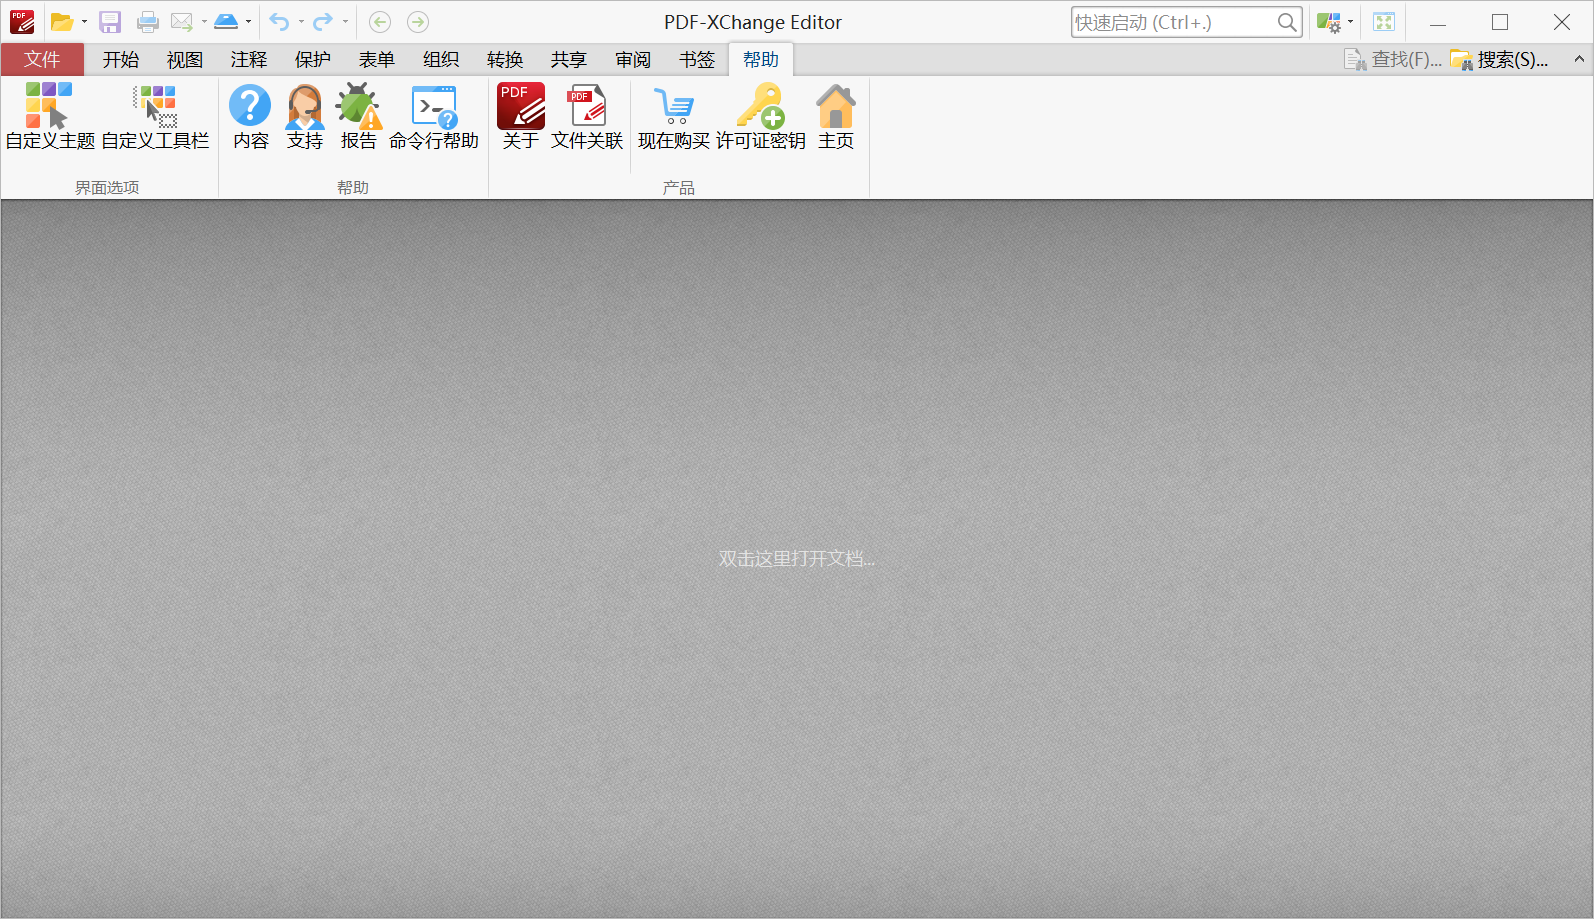Expand the undo history dropdown arrow

(x=301, y=22)
